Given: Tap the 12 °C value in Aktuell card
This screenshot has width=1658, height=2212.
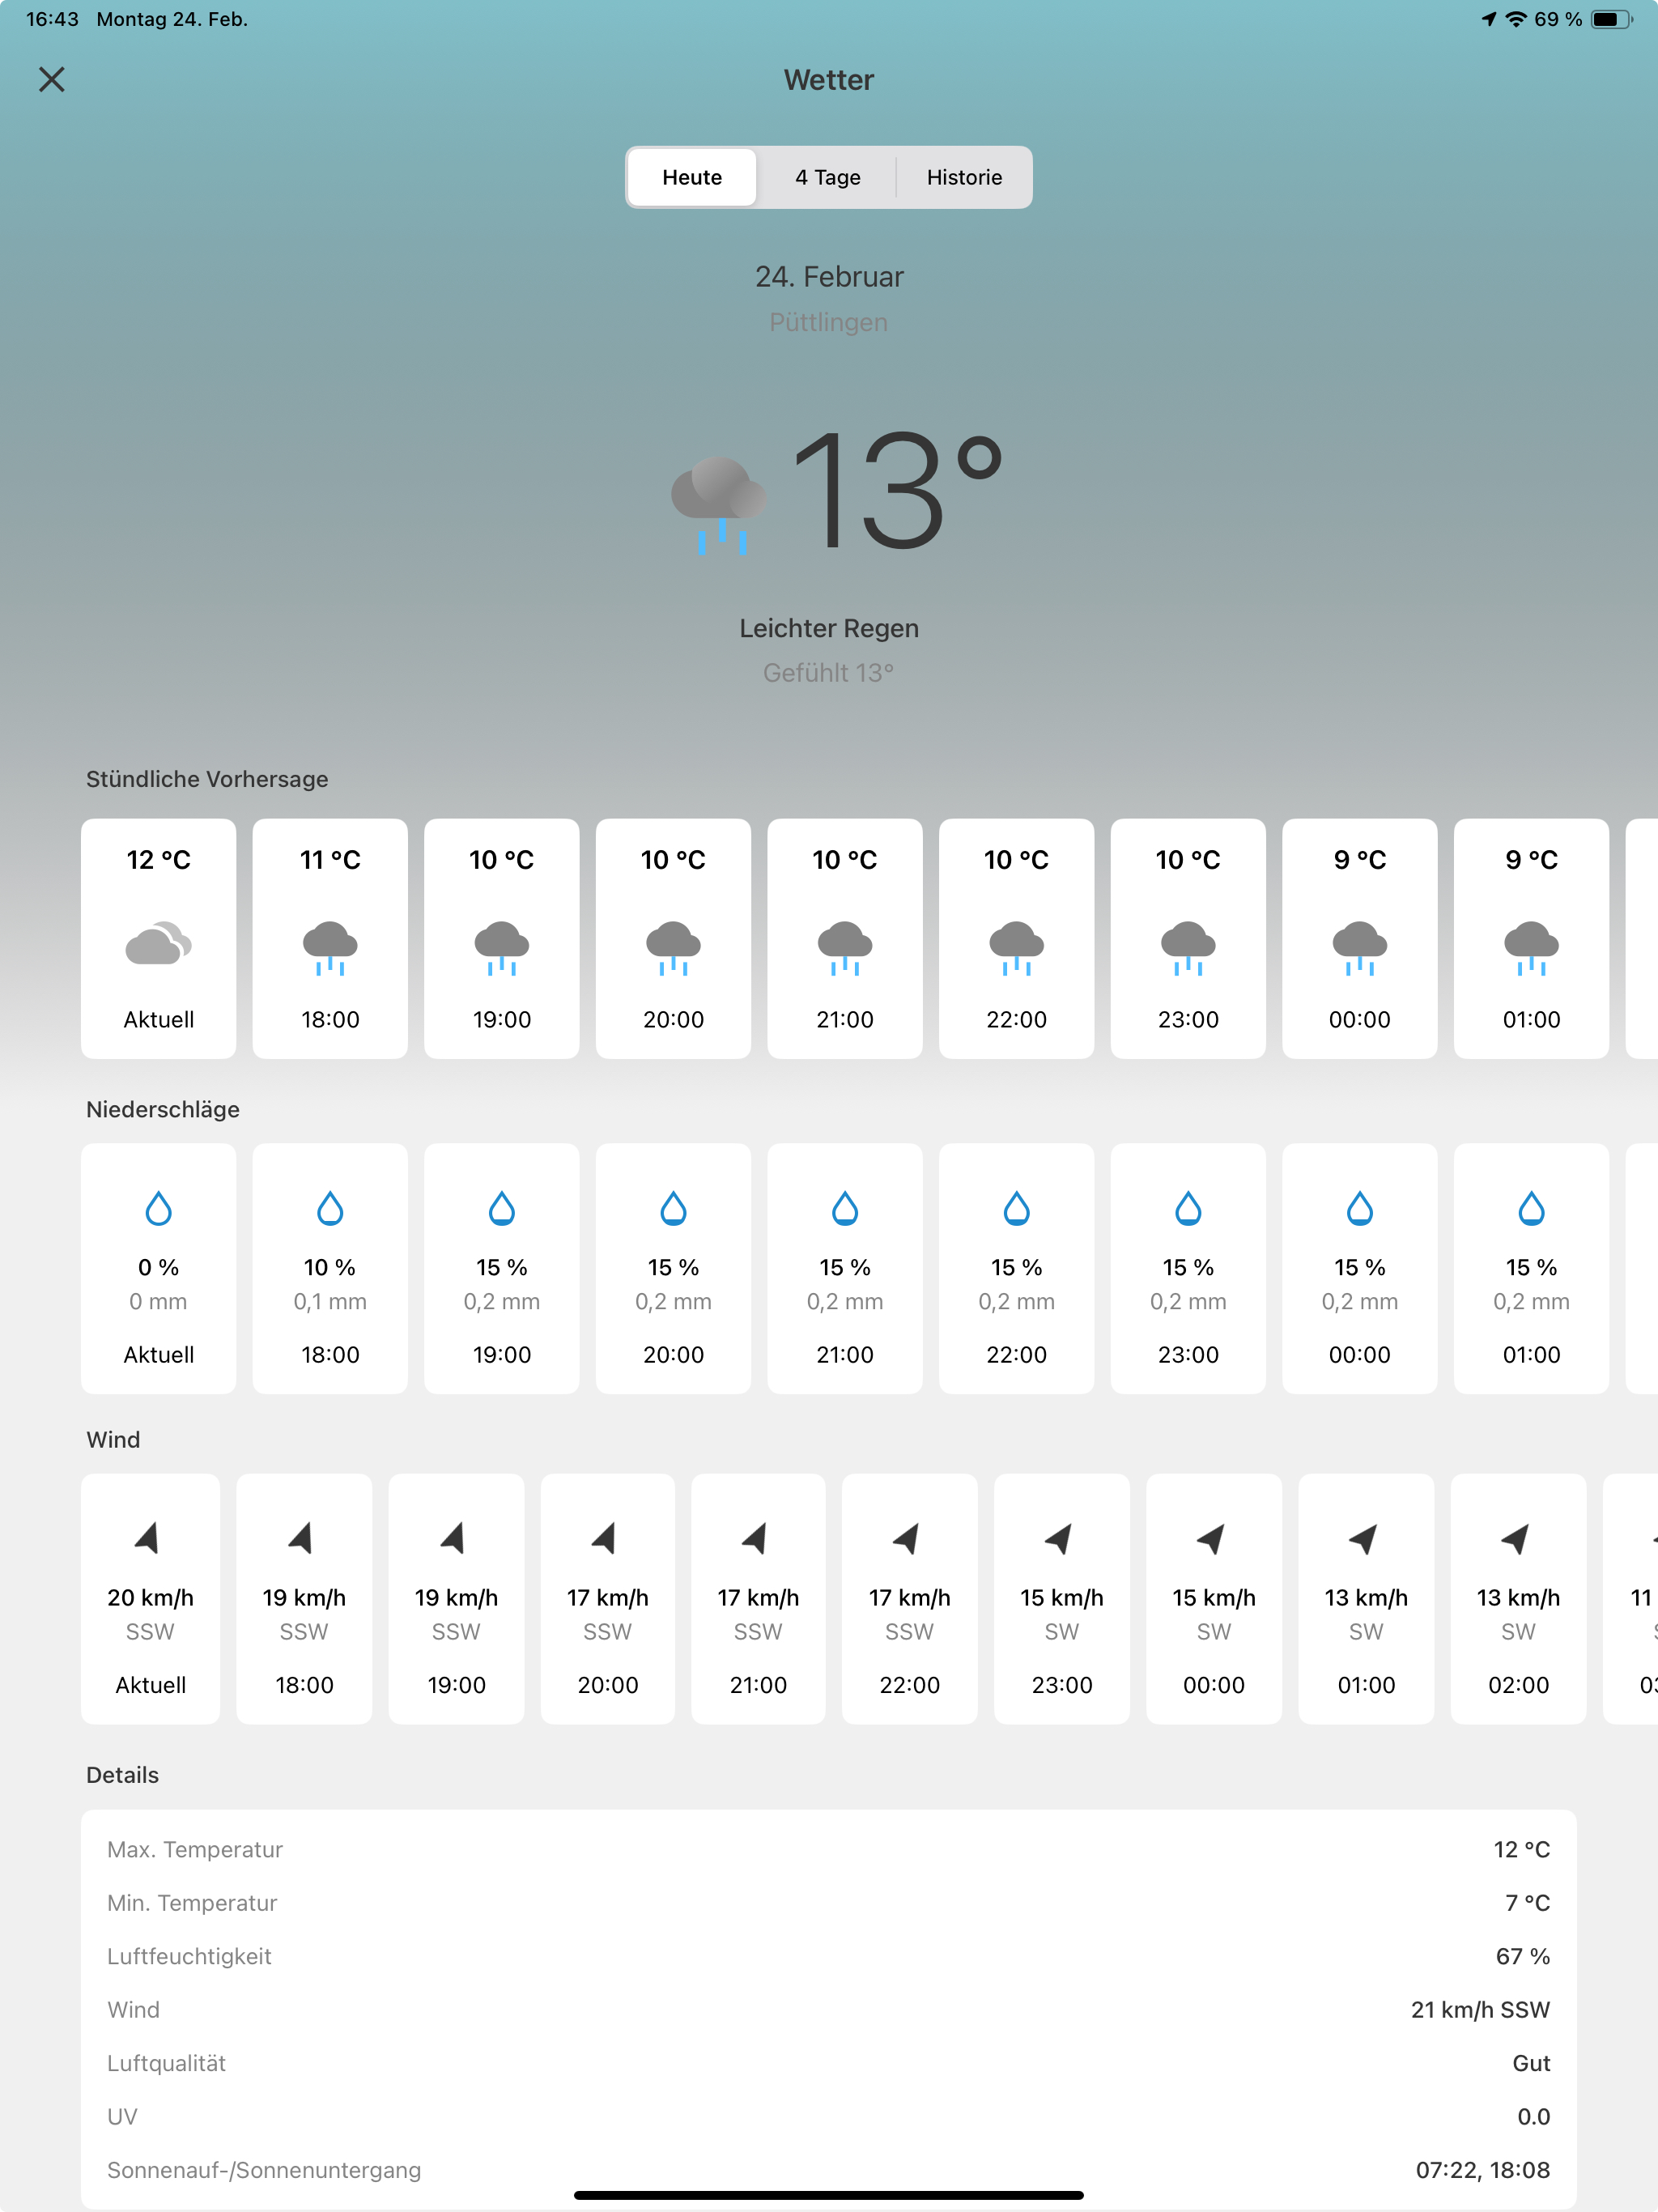Looking at the screenshot, I should click(x=159, y=860).
